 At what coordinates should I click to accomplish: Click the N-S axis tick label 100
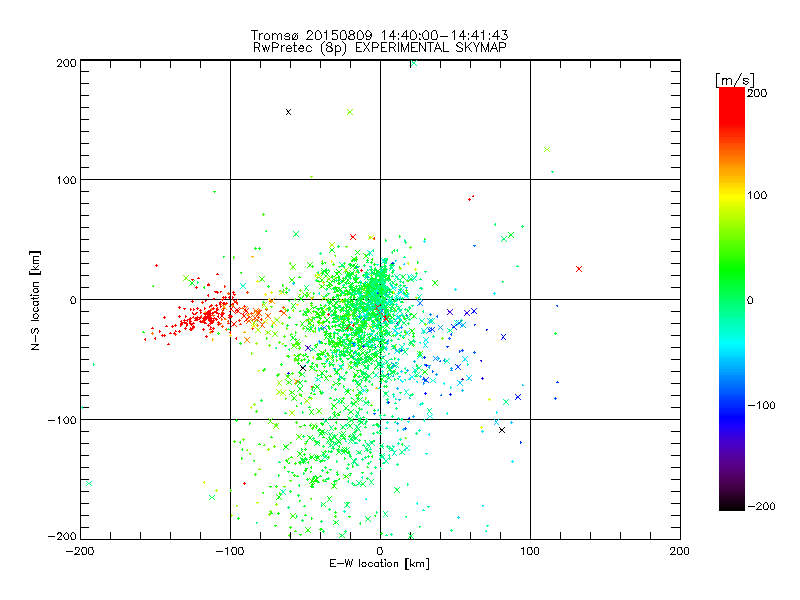tap(66, 181)
